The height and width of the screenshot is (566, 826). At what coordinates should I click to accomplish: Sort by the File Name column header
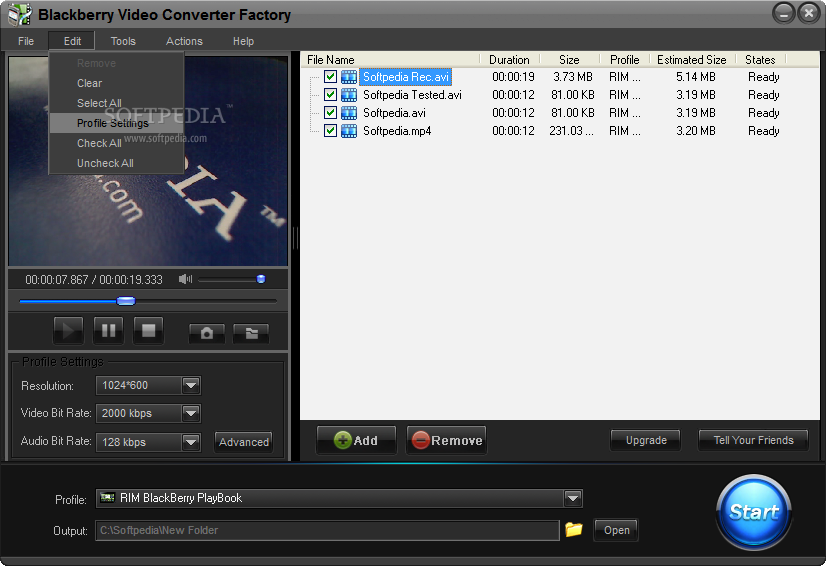[x=392, y=60]
